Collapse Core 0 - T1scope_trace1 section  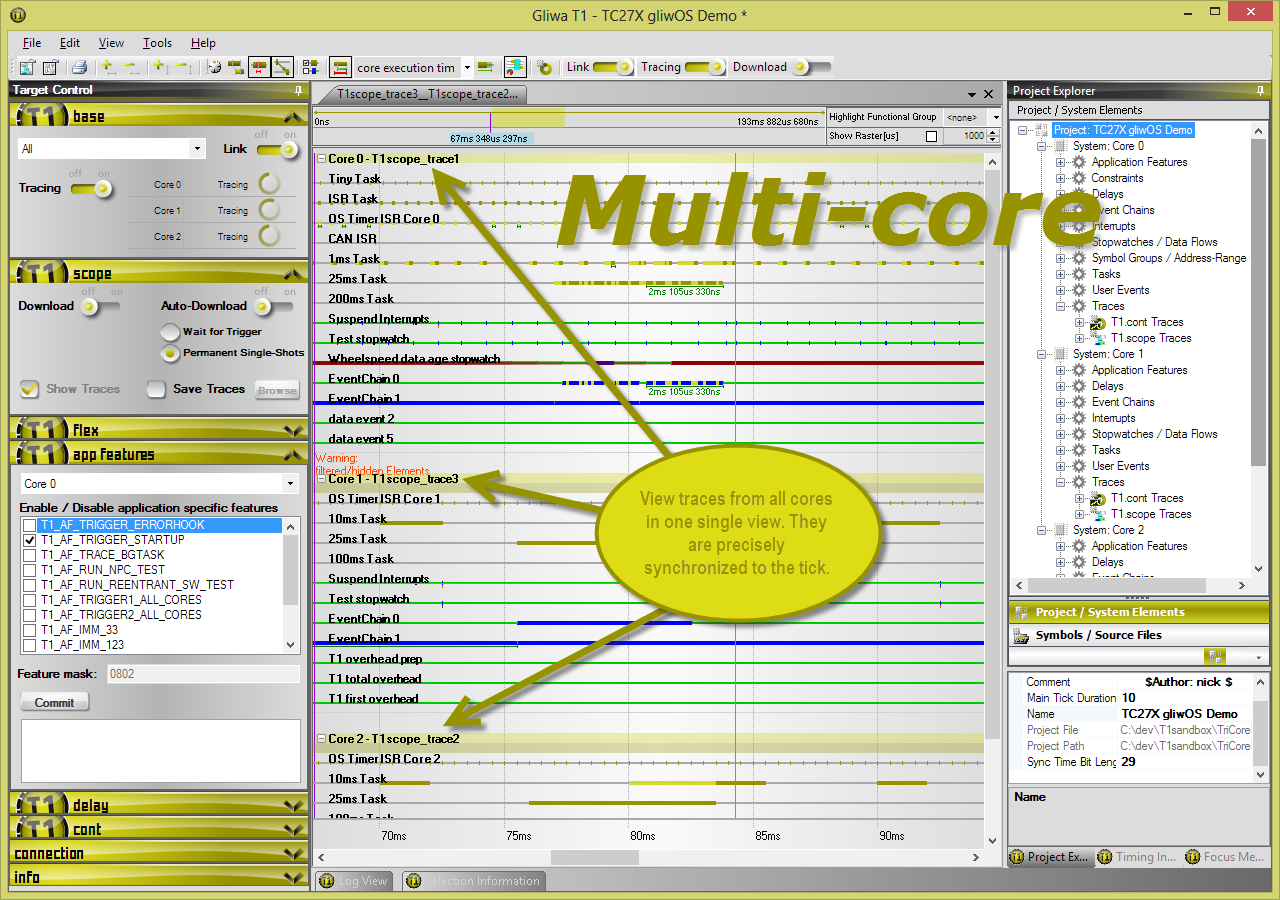coord(321,159)
